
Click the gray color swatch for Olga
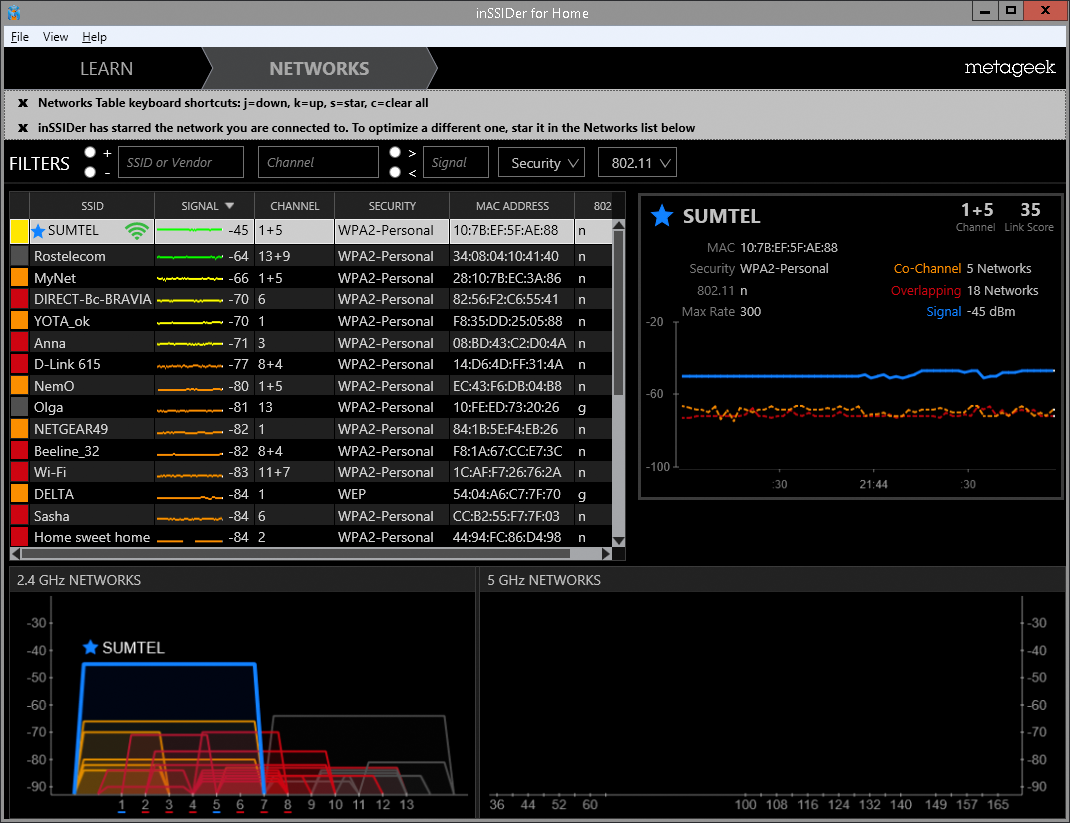(20, 407)
